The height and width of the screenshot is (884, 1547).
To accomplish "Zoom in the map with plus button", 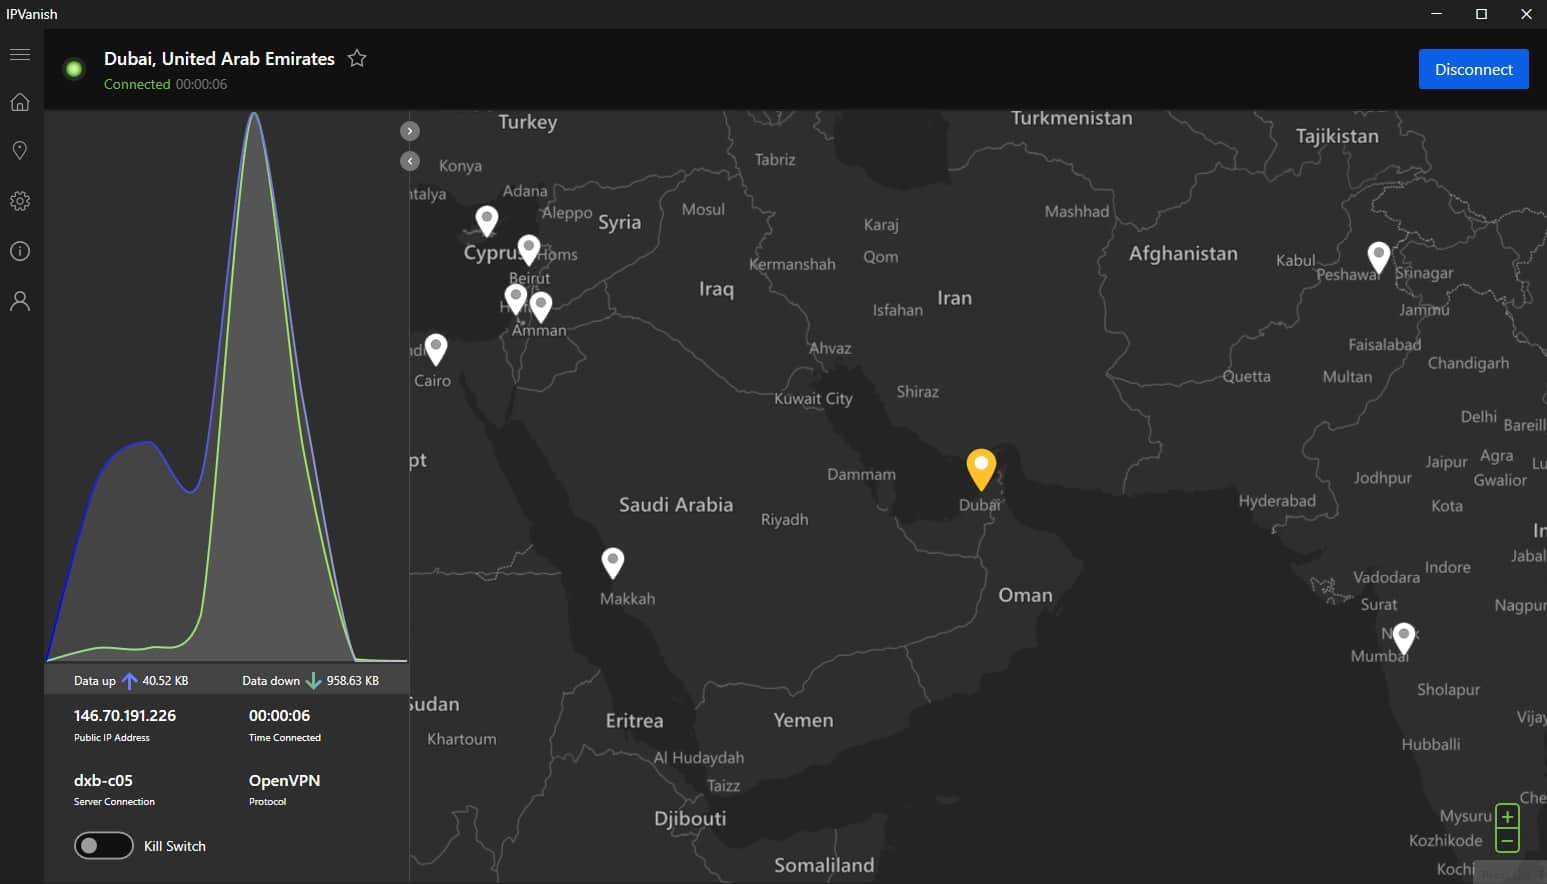I will click(x=1507, y=816).
